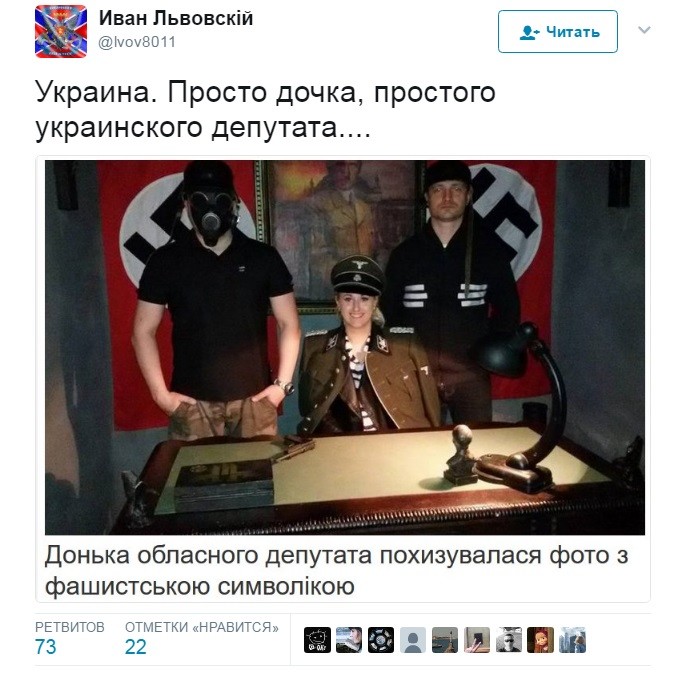Open liker avatar showing woman in hat
Image resolution: width=691 pixels, height=673 pixels.
pos(349,640)
